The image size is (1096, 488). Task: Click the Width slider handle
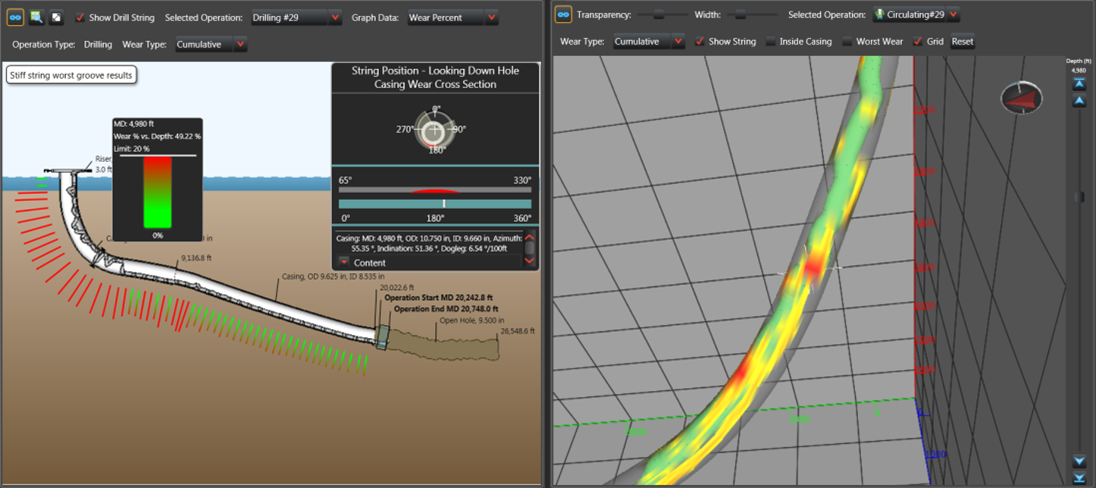pos(740,15)
